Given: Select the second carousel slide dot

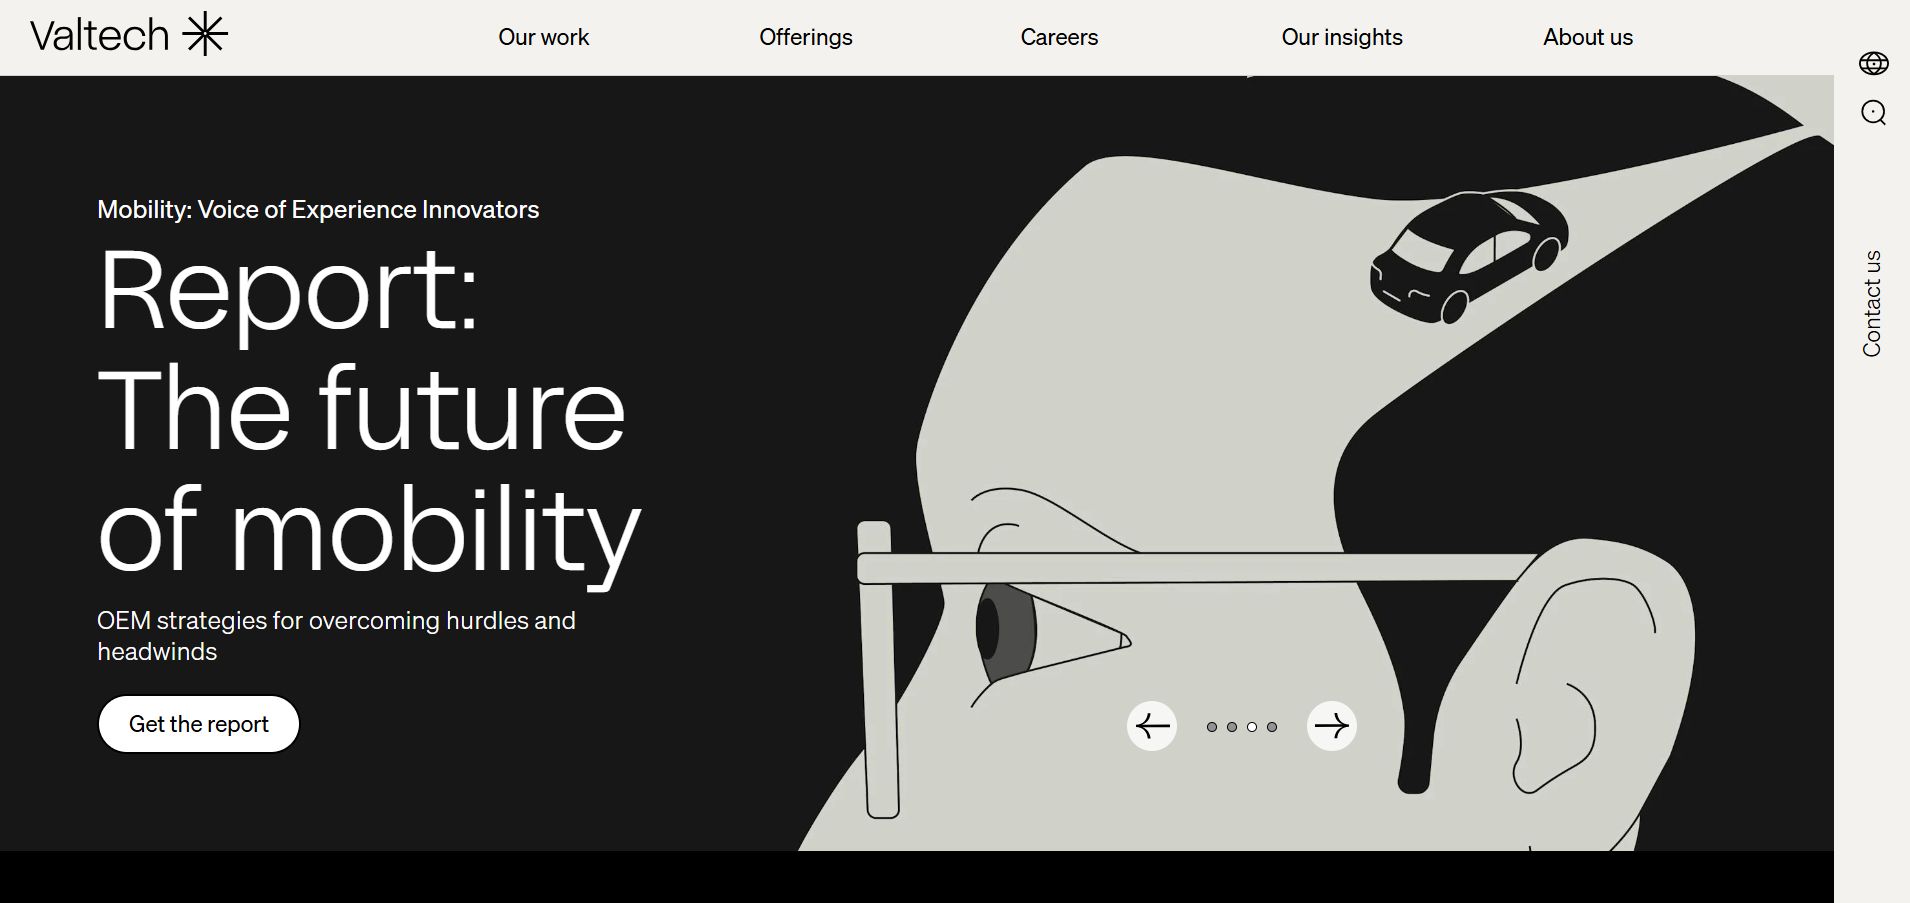Looking at the screenshot, I should click(1232, 727).
